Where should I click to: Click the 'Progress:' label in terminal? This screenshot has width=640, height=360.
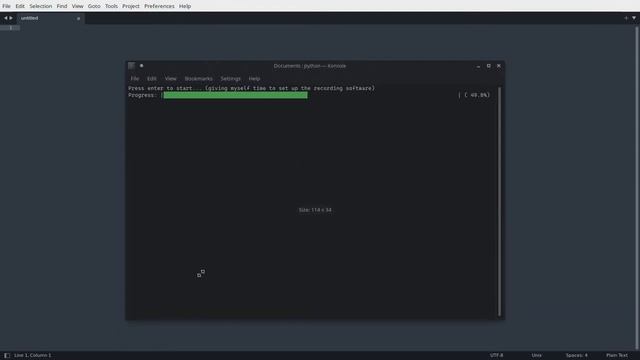[142, 95]
